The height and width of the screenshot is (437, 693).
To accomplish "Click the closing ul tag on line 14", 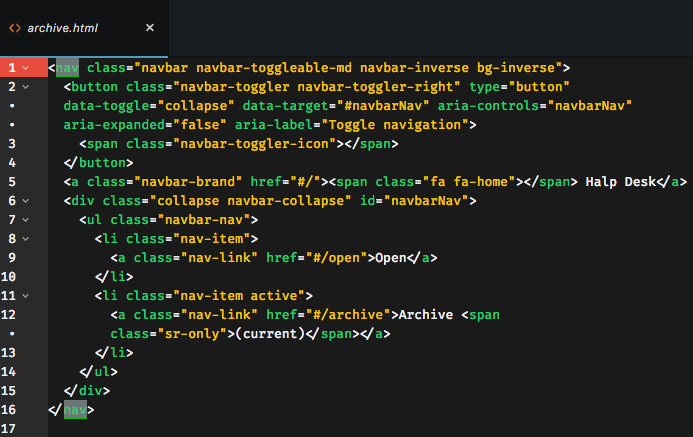I will [98, 372].
